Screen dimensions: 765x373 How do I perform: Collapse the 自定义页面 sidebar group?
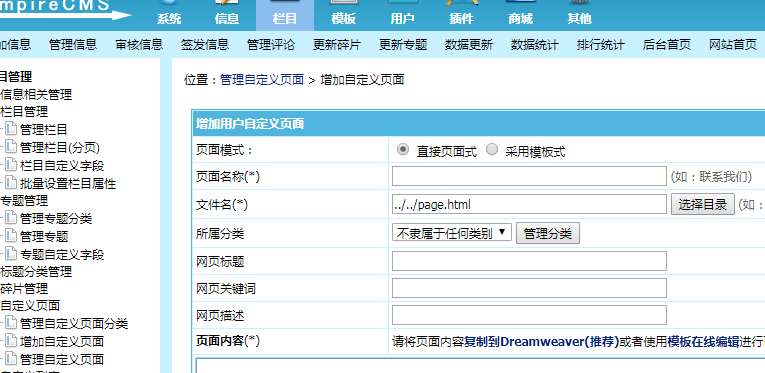[x=30, y=306]
